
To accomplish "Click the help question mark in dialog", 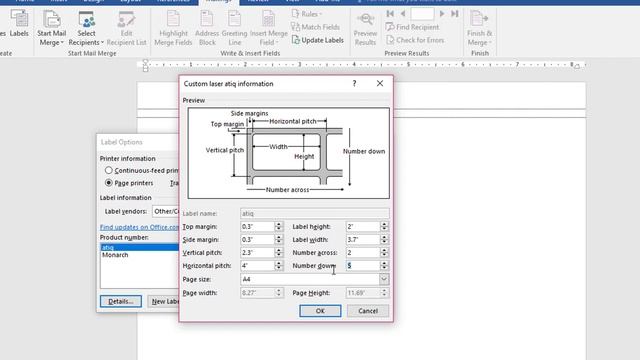I will pyautogui.click(x=354, y=83).
